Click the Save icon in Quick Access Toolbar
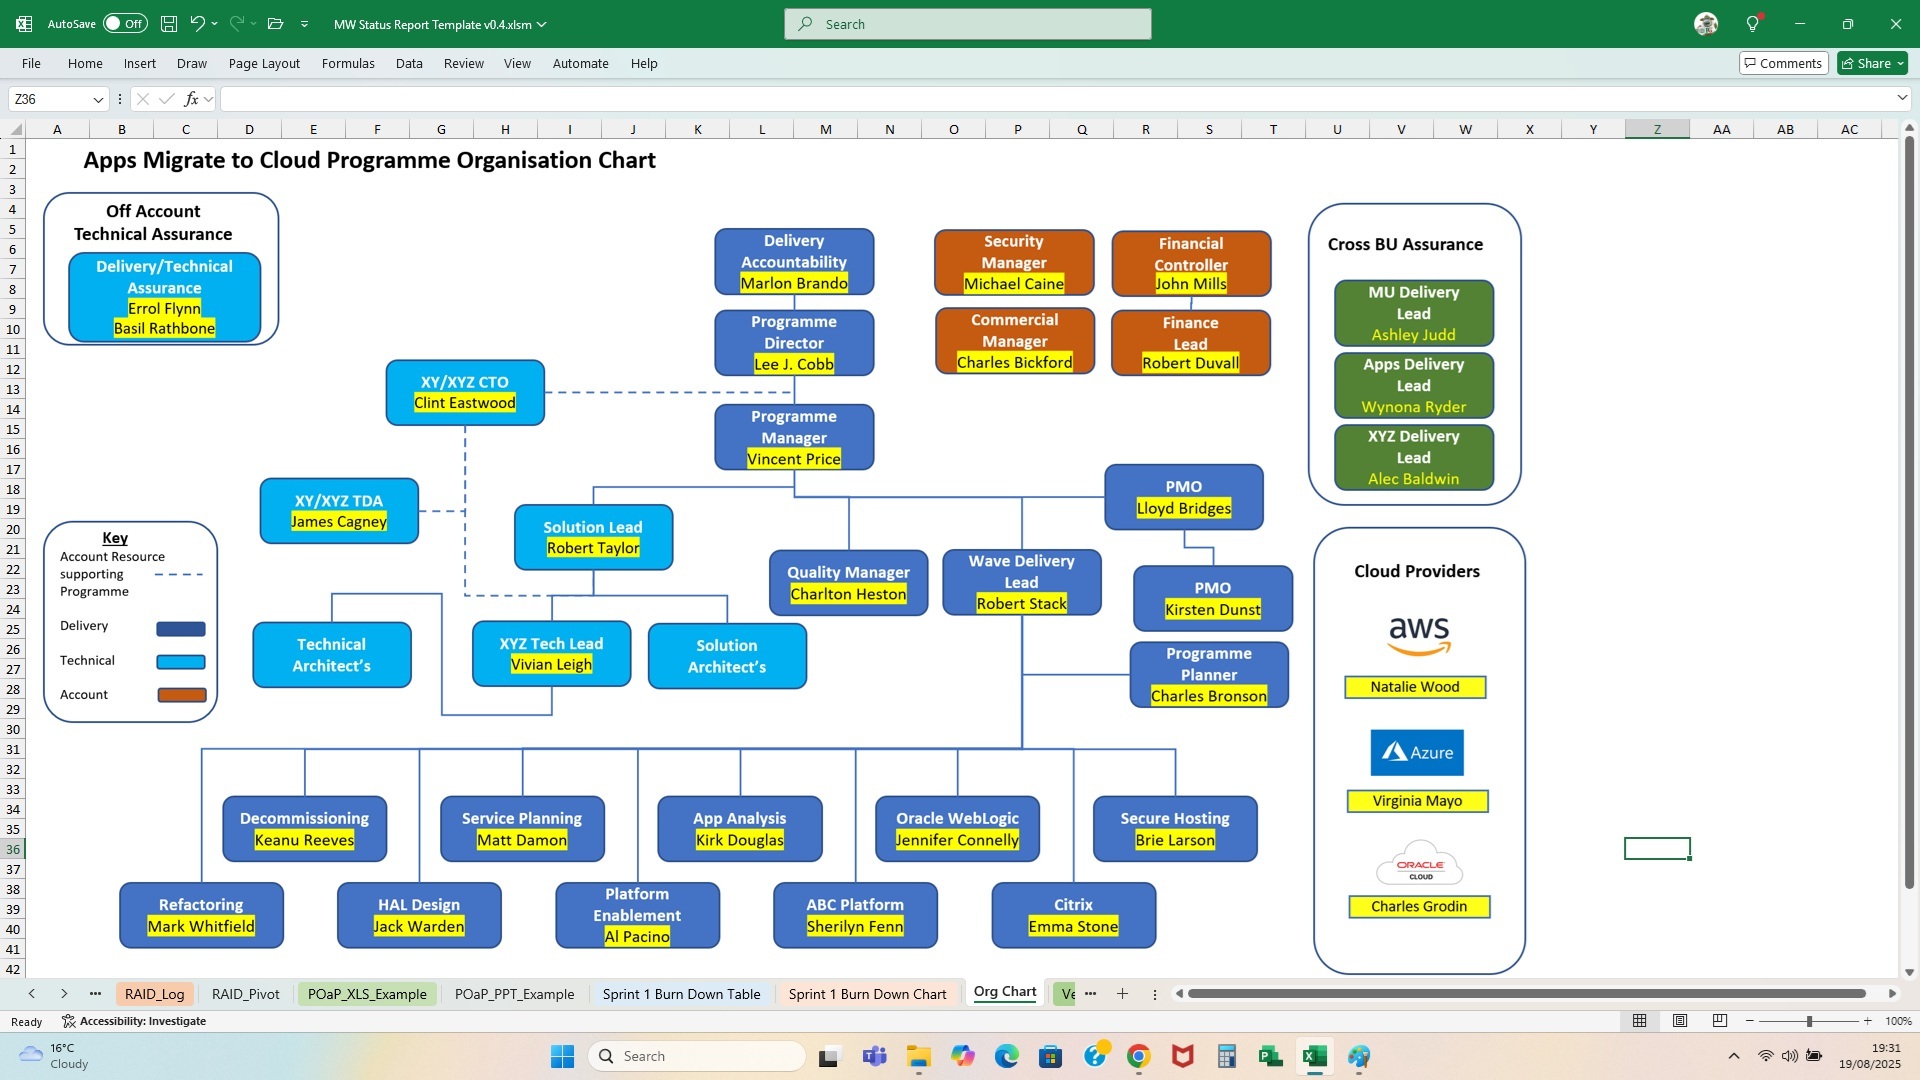Image resolution: width=1920 pixels, height=1080 pixels. click(x=168, y=23)
